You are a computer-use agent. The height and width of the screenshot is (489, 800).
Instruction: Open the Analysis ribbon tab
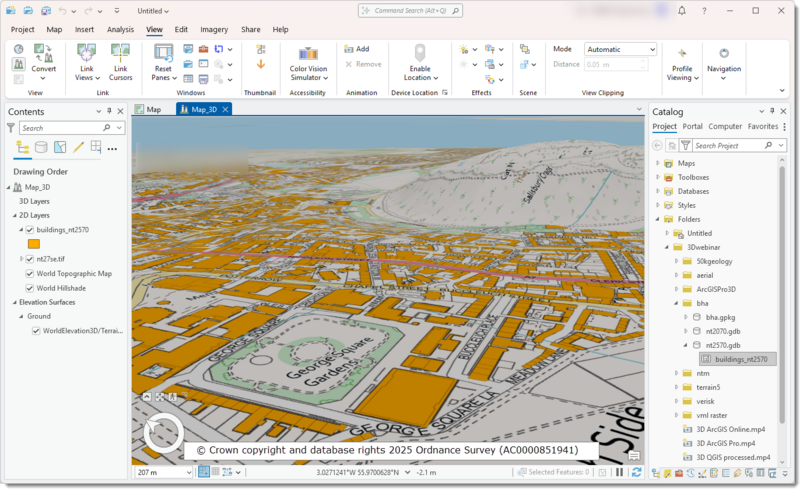[x=120, y=30]
